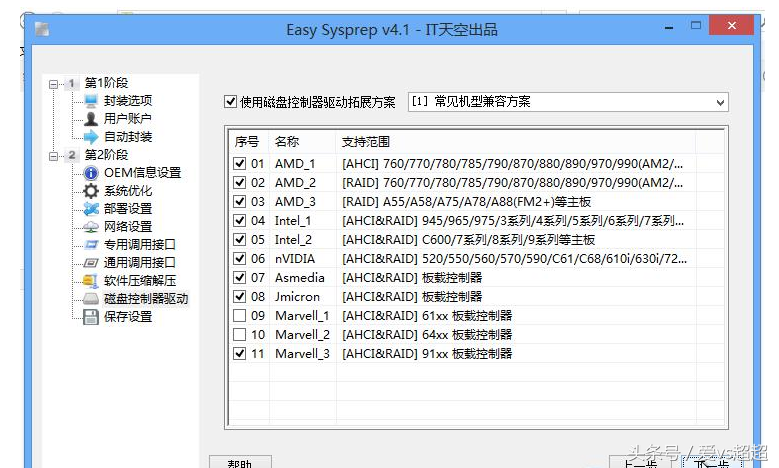Image resolution: width=779 pixels, height=468 pixels.
Task: Open 软件压缩解压 page
Action: (x=140, y=281)
